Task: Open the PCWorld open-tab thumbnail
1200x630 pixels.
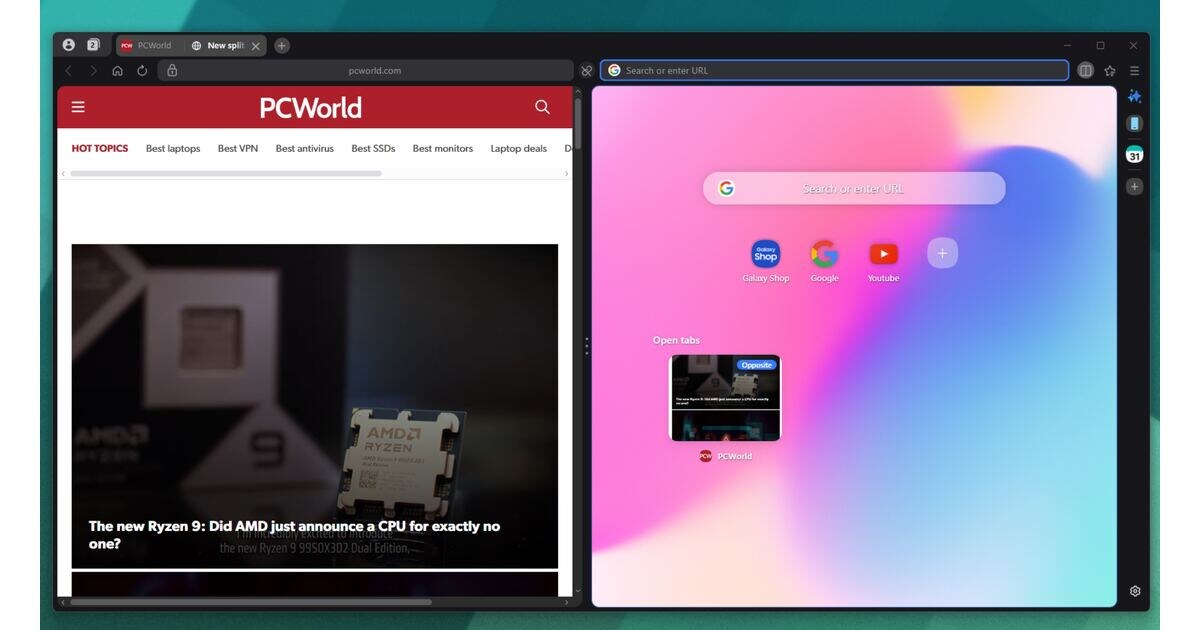Action: [x=725, y=398]
